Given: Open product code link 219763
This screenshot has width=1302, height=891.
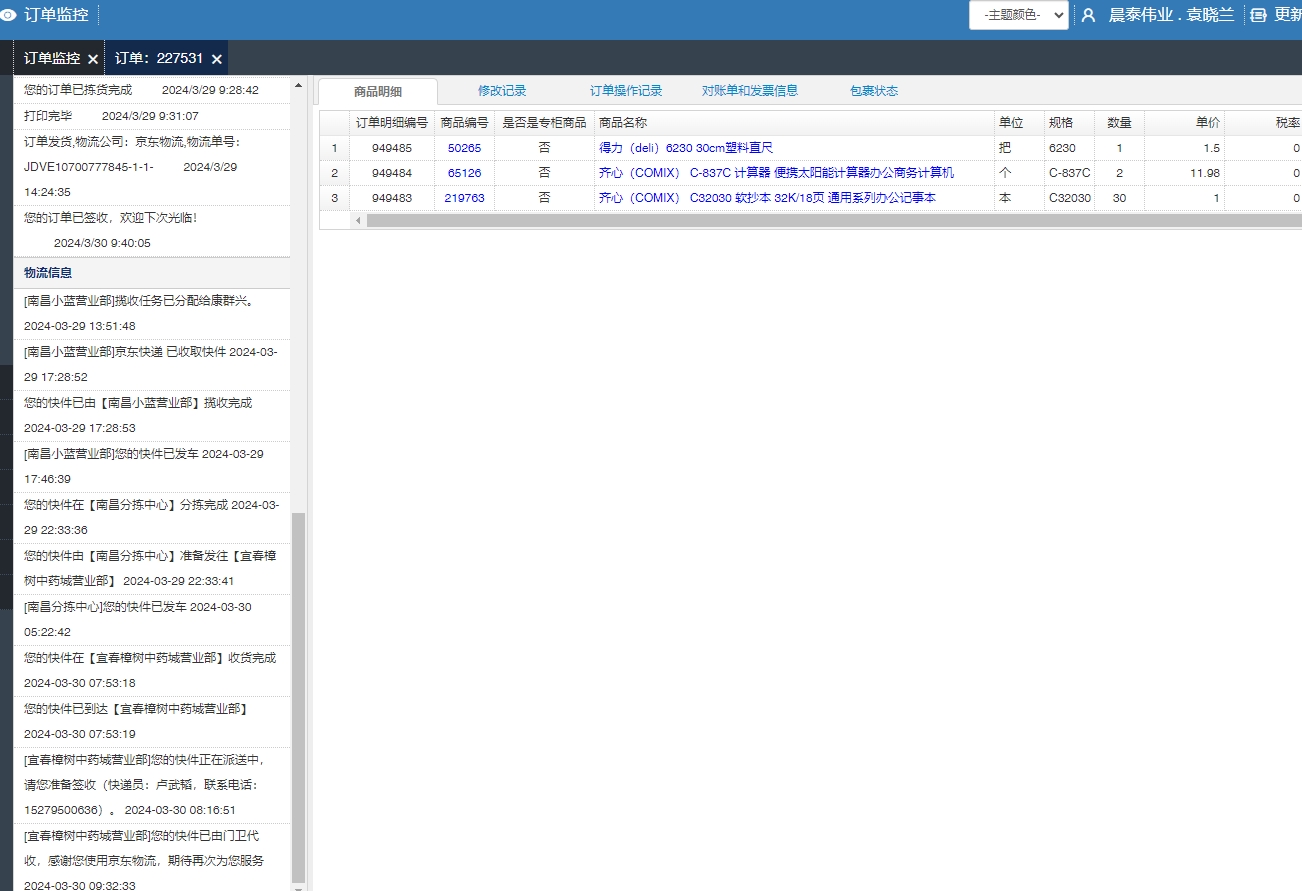Looking at the screenshot, I should point(464,198).
